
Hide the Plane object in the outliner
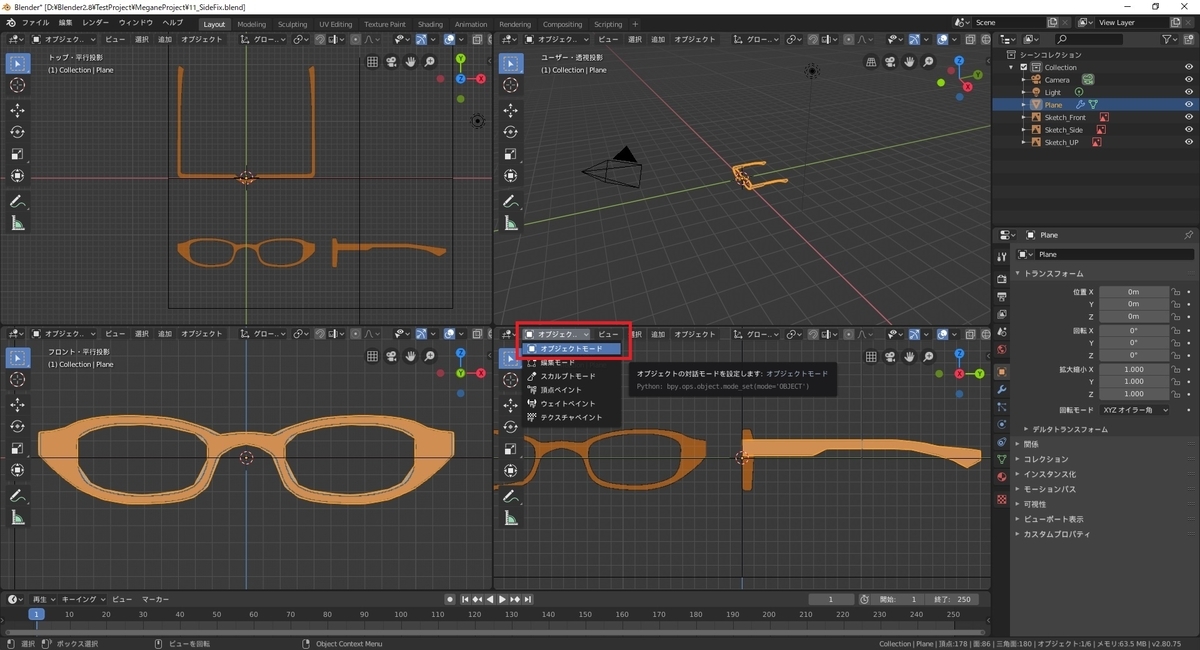pos(1188,105)
